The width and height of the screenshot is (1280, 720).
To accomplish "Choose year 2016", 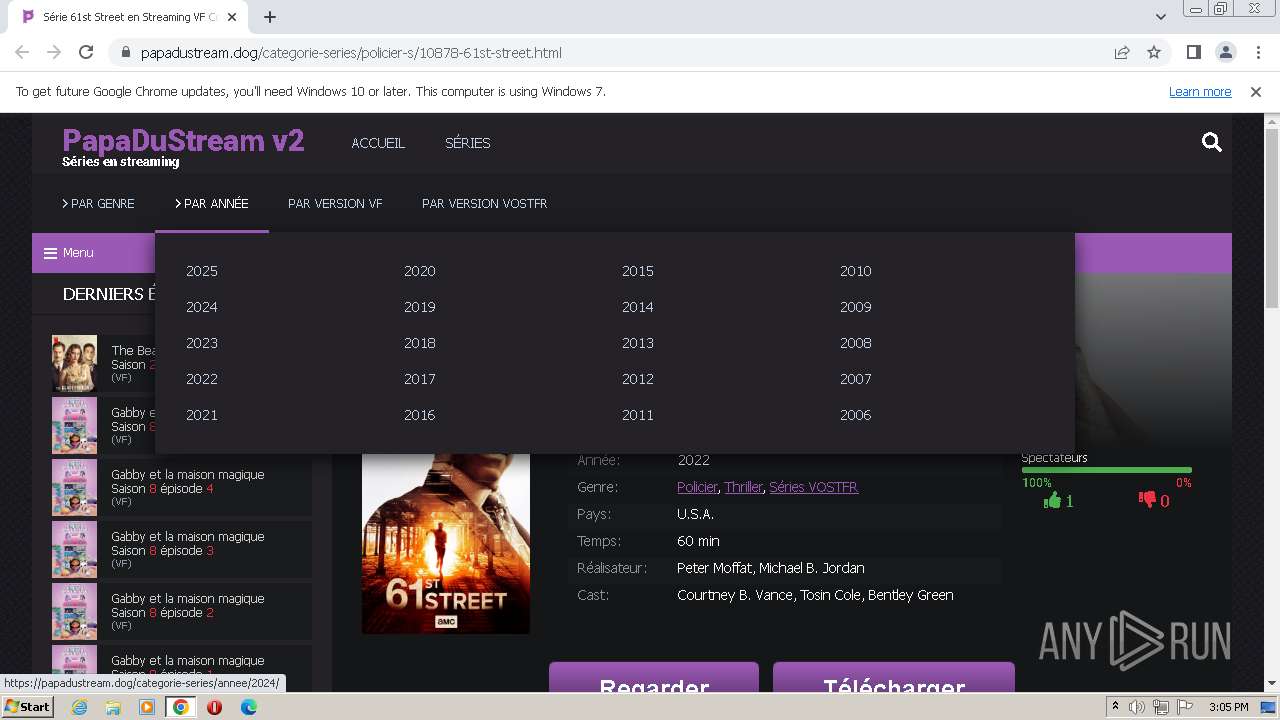I will [420, 415].
